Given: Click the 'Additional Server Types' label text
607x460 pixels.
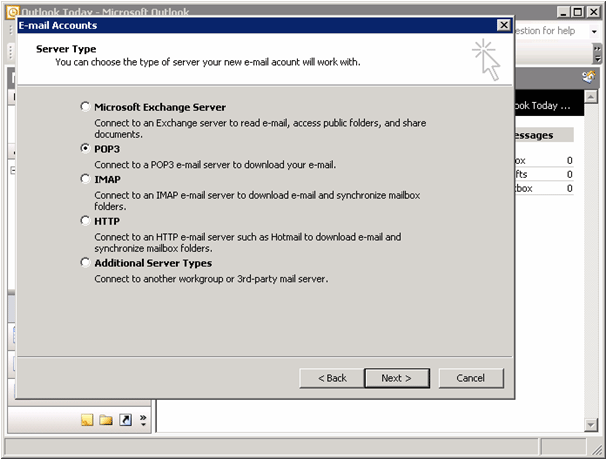Looking at the screenshot, I should 153,263.
